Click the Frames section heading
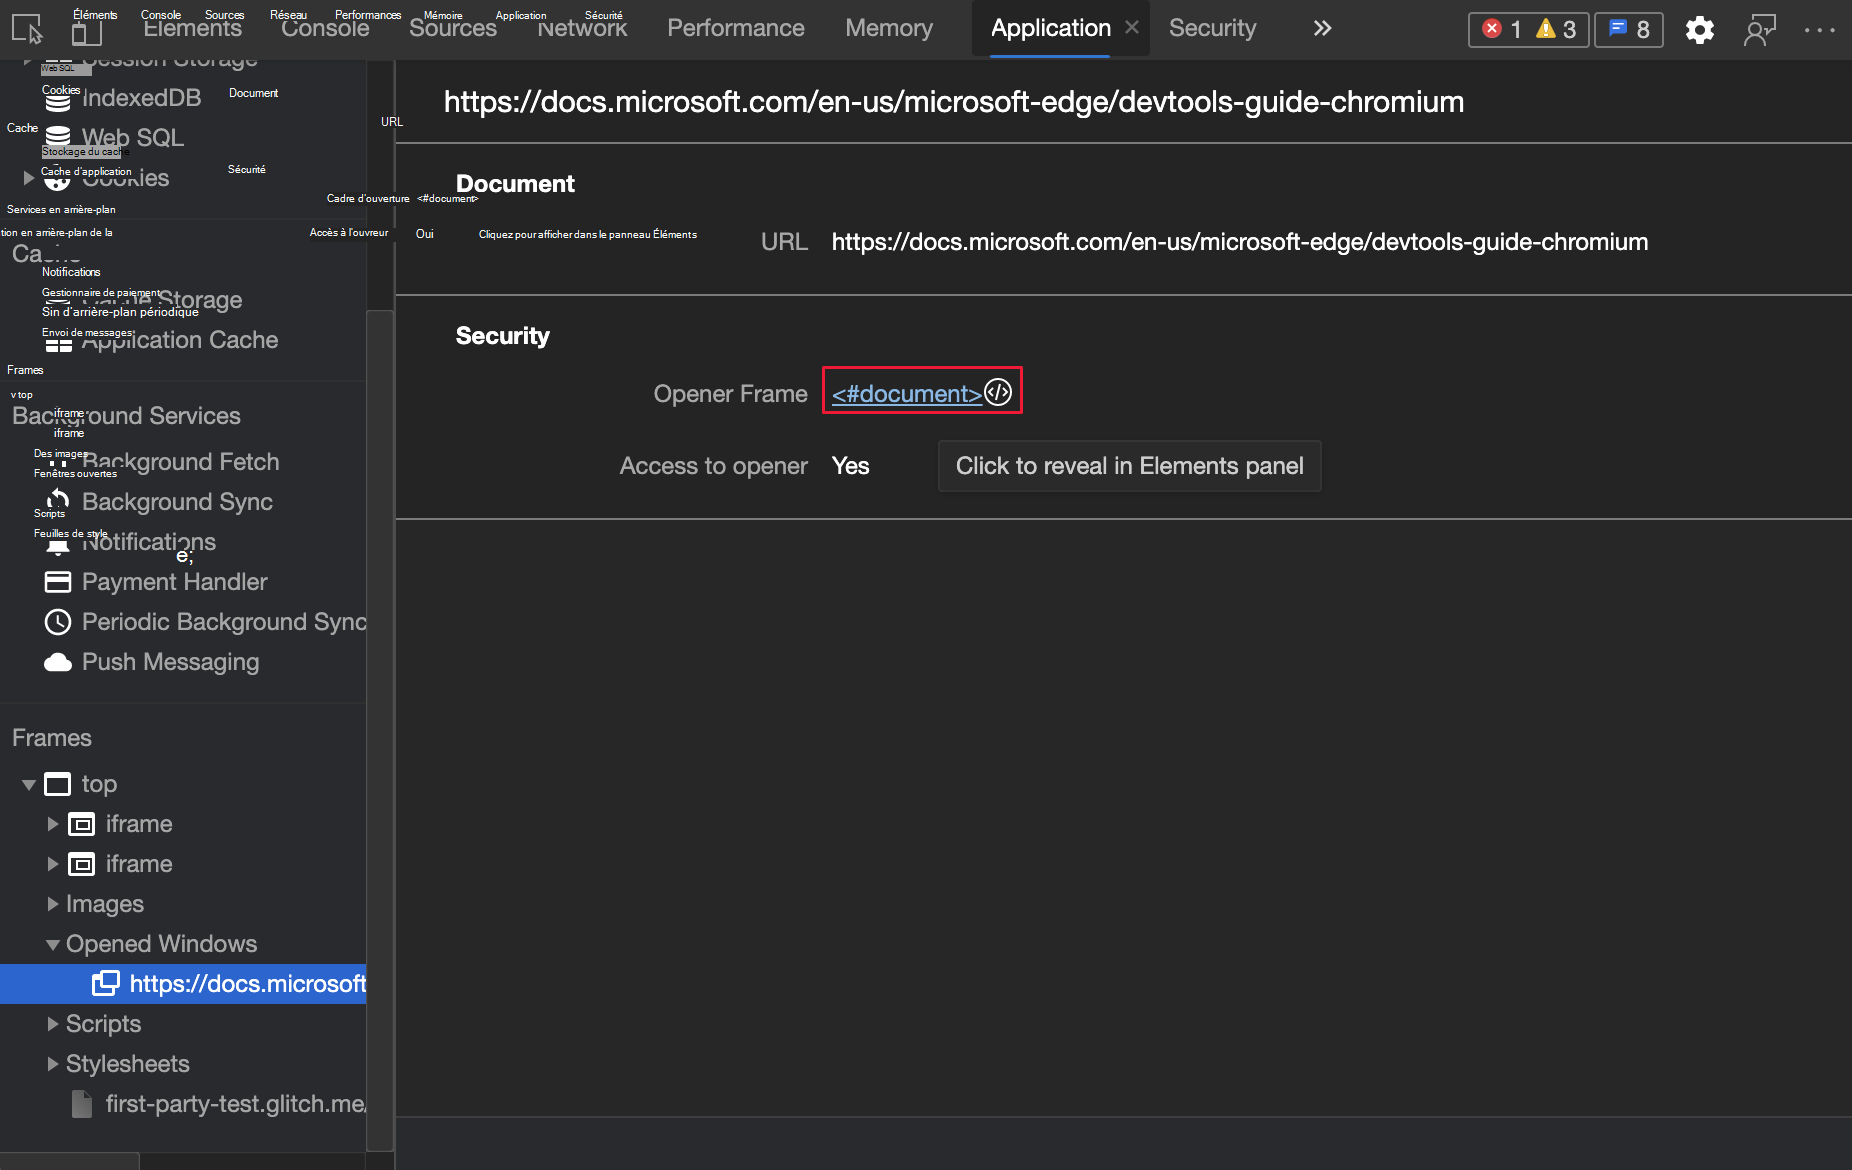The height and width of the screenshot is (1170, 1852). coord(52,738)
